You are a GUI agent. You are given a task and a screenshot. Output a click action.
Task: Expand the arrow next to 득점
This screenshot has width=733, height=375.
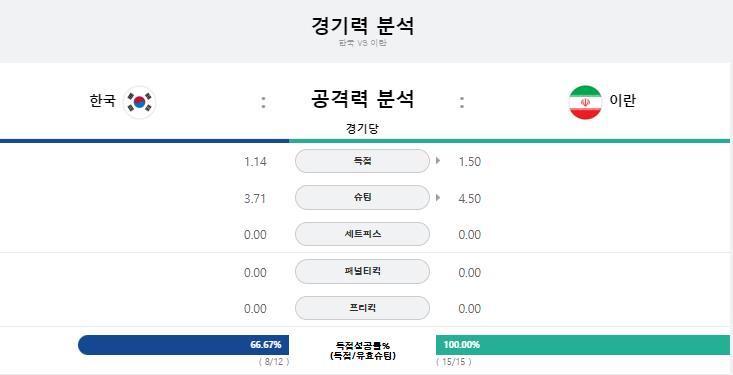point(438,161)
